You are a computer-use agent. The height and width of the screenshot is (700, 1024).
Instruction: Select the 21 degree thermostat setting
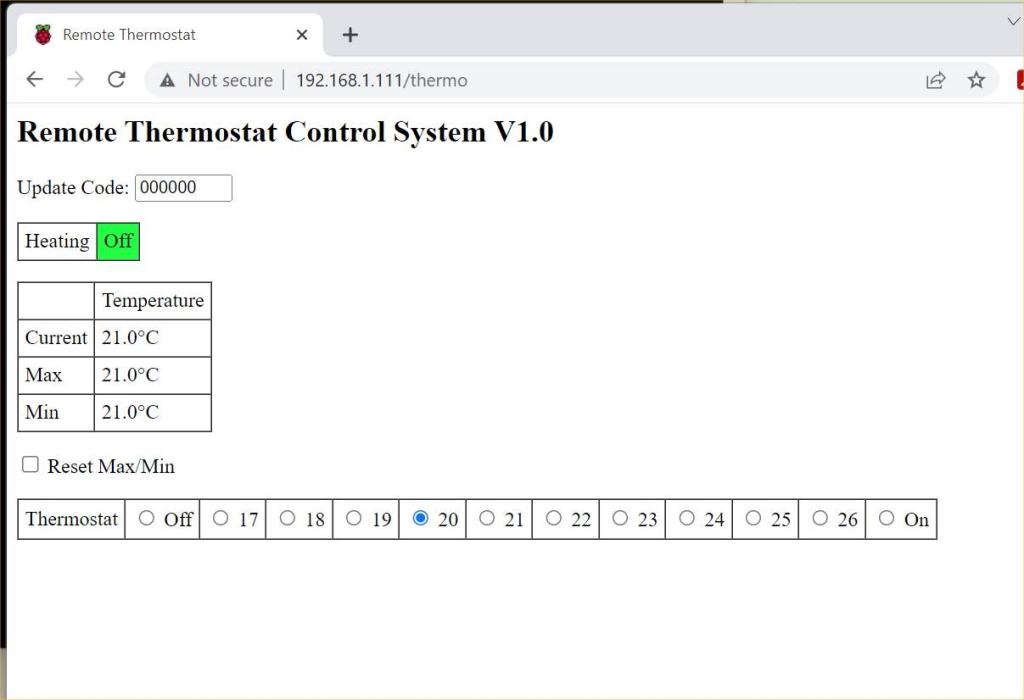tap(487, 518)
